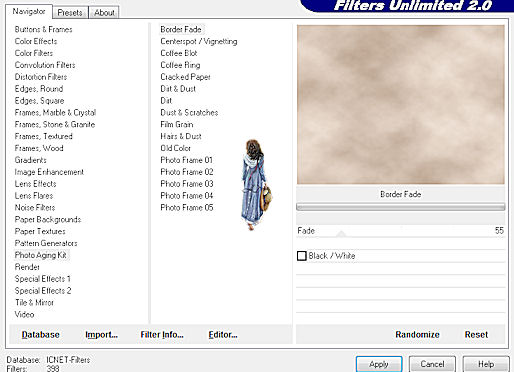Image resolution: width=514 pixels, height=372 pixels.
Task: Reset the filter parameters
Action: (476, 334)
